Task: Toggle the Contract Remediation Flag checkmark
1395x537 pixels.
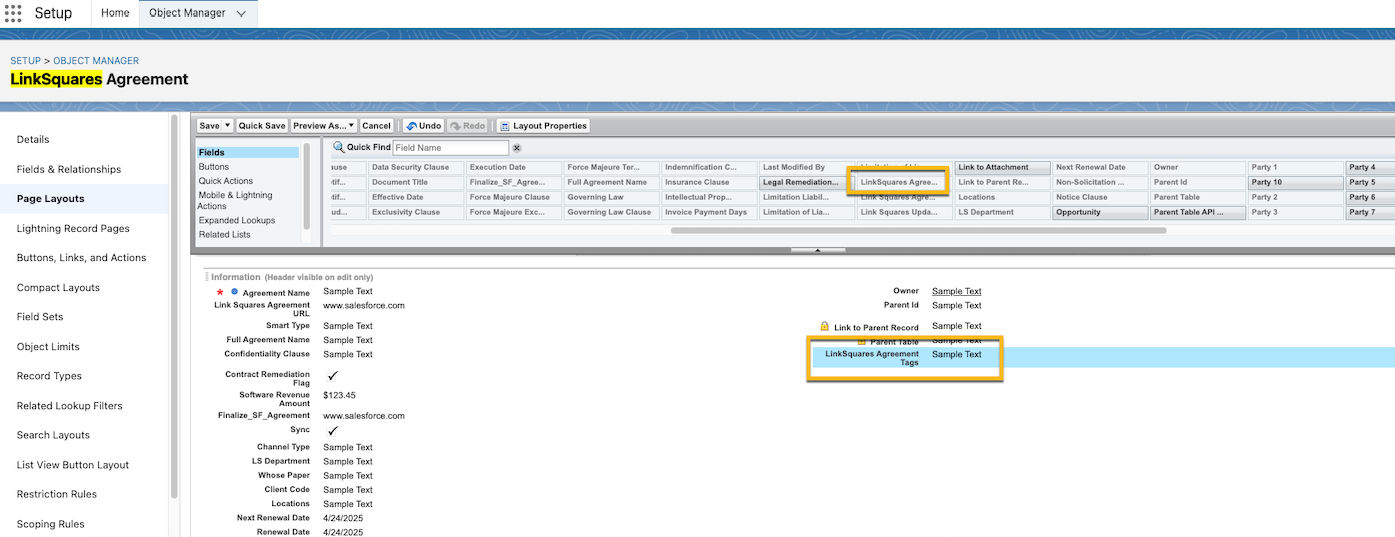Action: point(333,375)
